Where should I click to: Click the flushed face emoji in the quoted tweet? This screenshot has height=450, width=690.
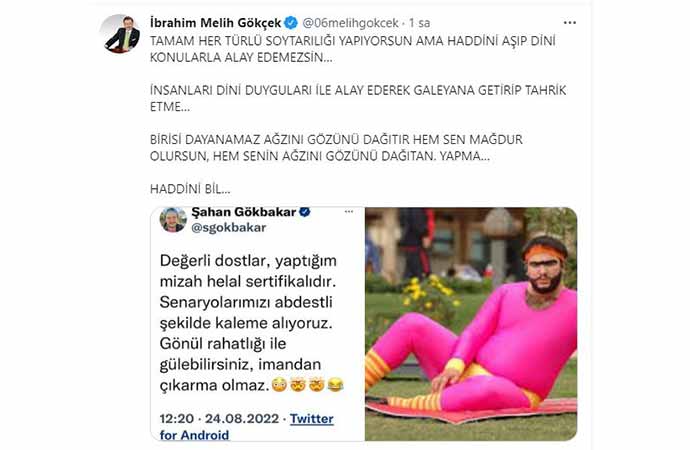279,385
